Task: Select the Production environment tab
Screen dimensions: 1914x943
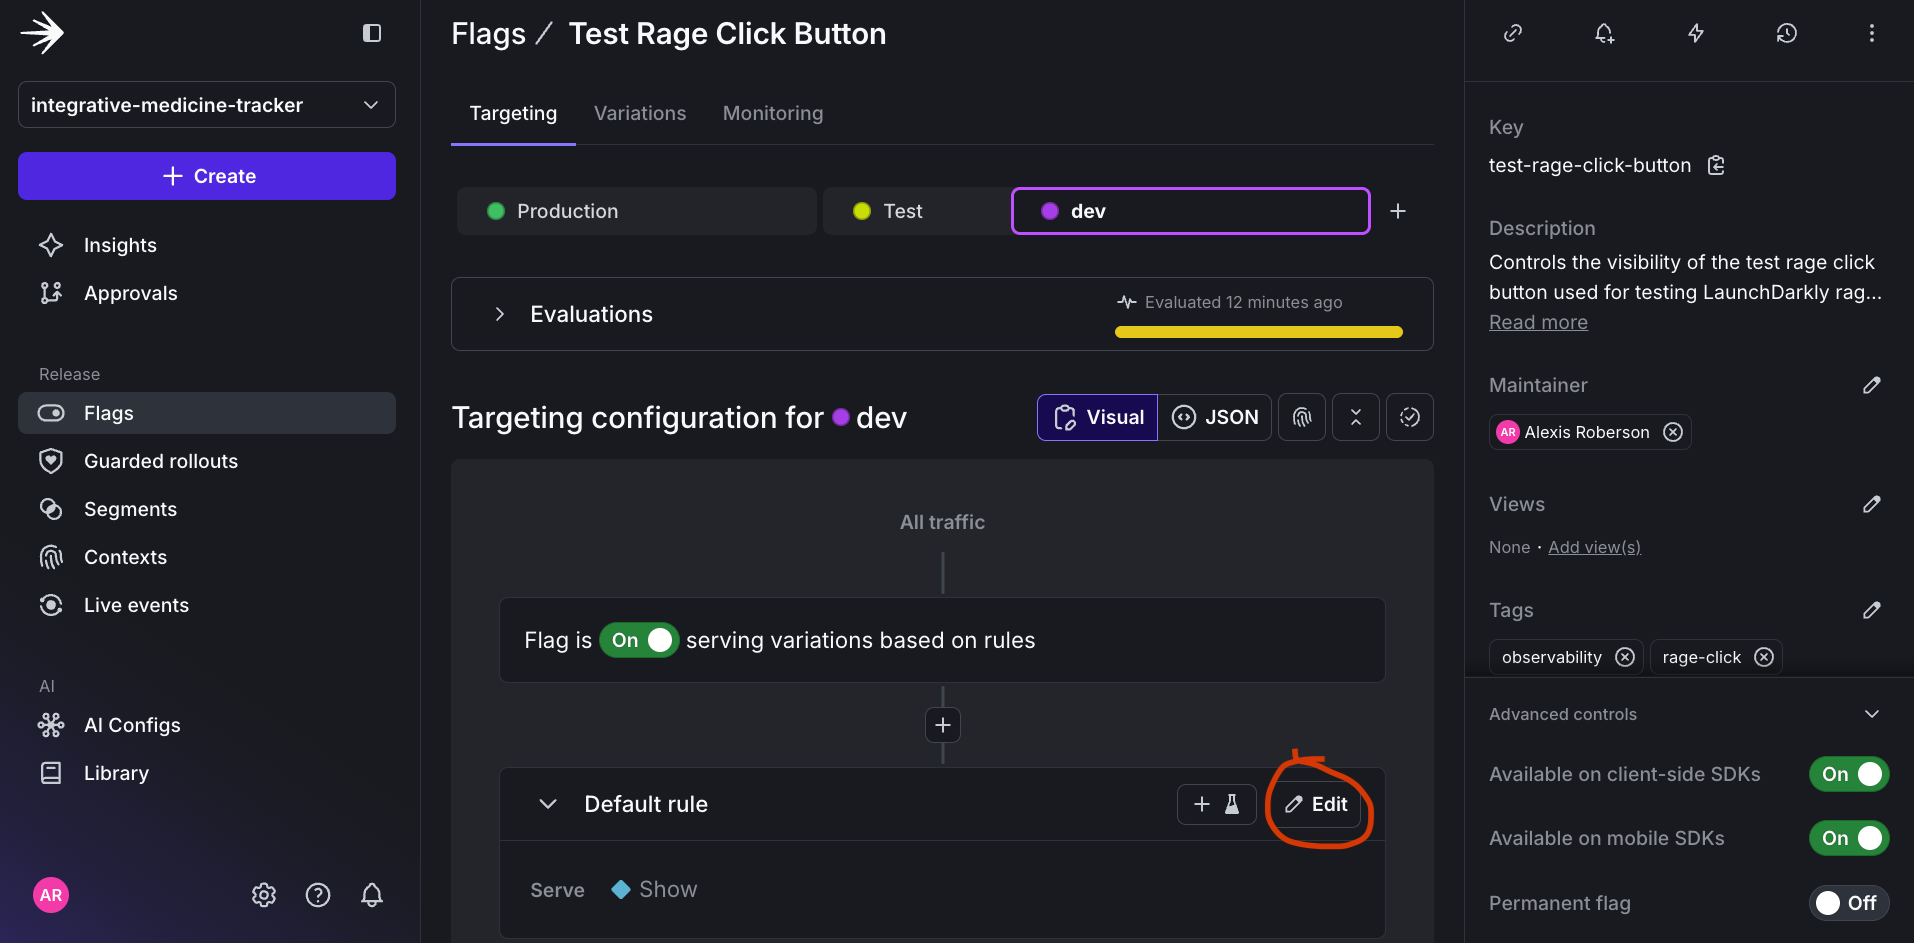Action: pos(635,211)
